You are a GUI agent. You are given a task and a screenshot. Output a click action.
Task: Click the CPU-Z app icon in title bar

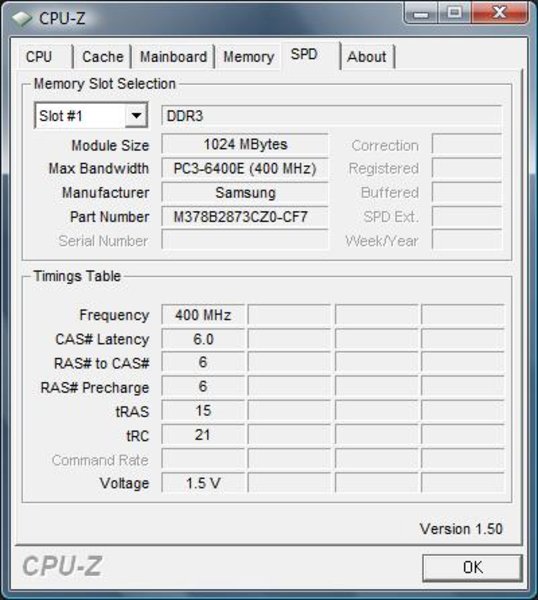click(22, 18)
